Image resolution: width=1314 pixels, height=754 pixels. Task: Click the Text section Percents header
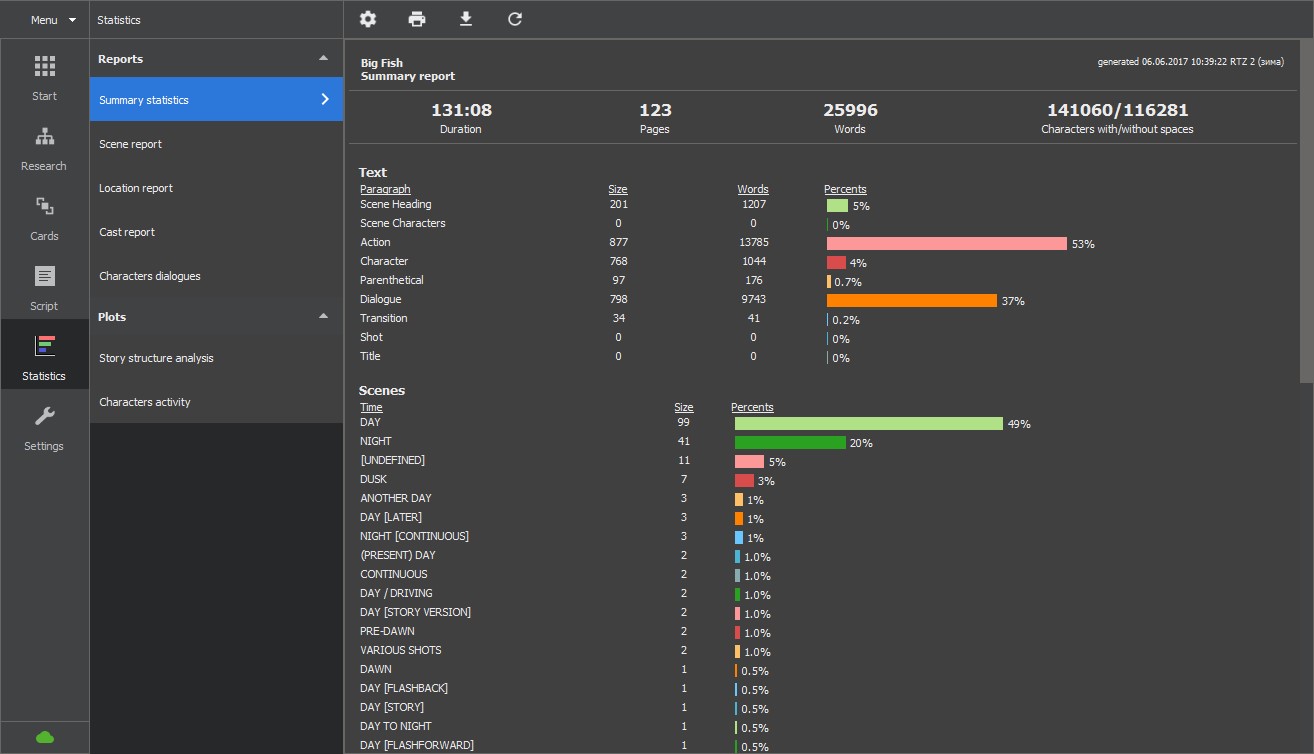tap(845, 189)
